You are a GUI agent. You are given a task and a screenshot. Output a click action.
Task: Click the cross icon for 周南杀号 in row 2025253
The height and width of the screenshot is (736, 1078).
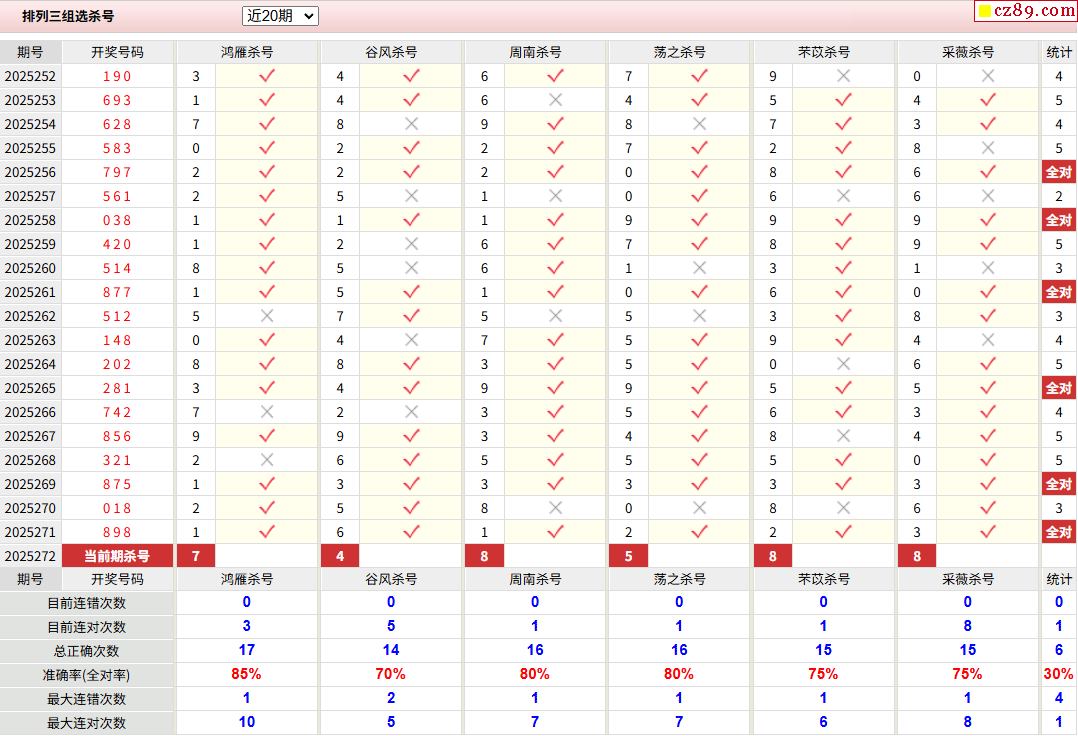click(555, 100)
